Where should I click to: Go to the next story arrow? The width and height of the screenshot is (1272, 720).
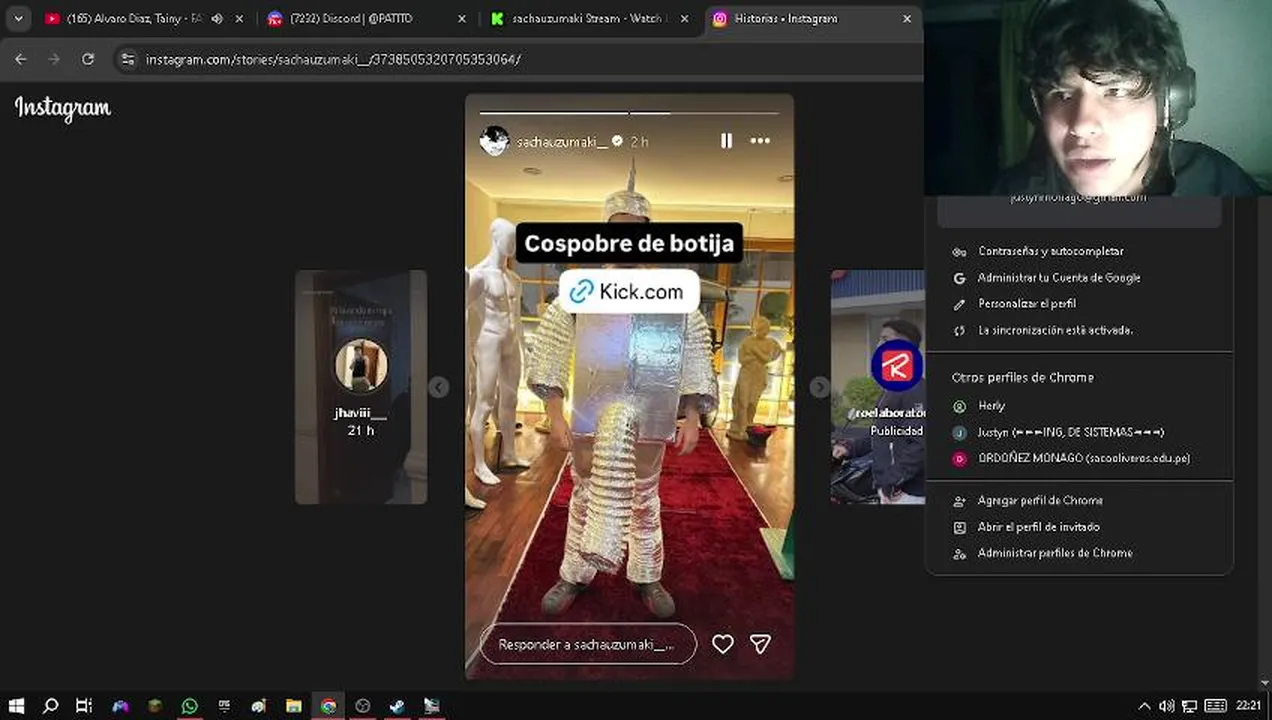click(x=819, y=387)
